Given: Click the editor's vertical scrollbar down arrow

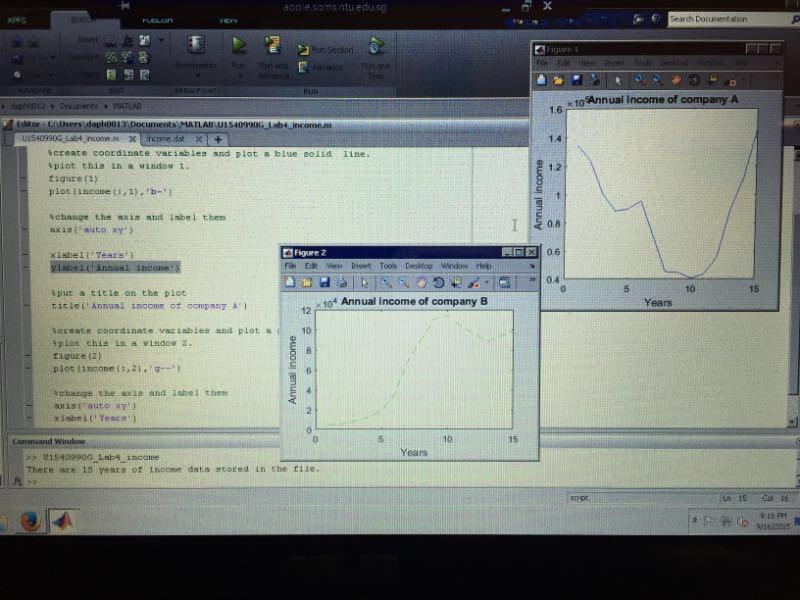Looking at the screenshot, I should [791, 422].
